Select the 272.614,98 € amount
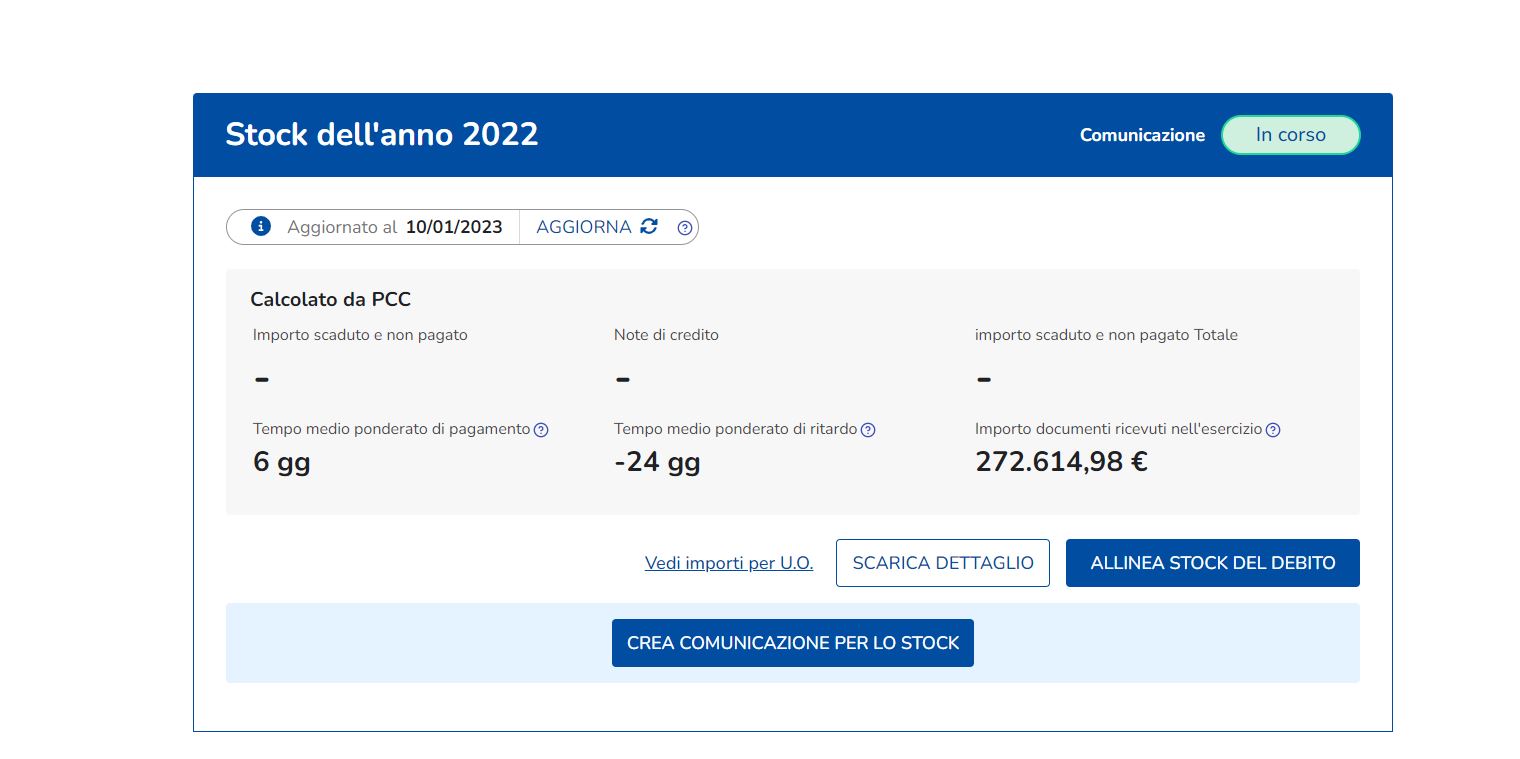This screenshot has width=1520, height=759. [x=1060, y=462]
